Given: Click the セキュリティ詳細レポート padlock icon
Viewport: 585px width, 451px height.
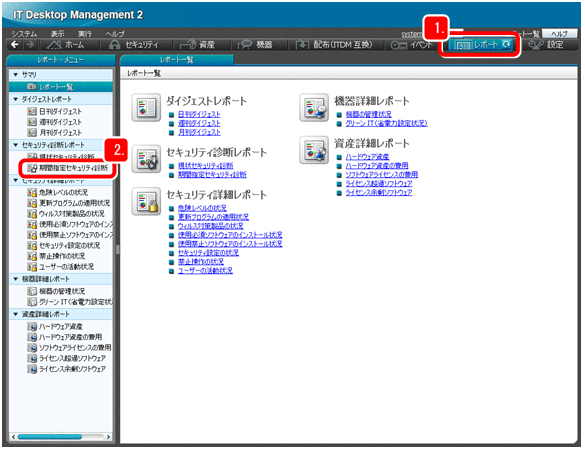Looking at the screenshot, I should 146,201.
